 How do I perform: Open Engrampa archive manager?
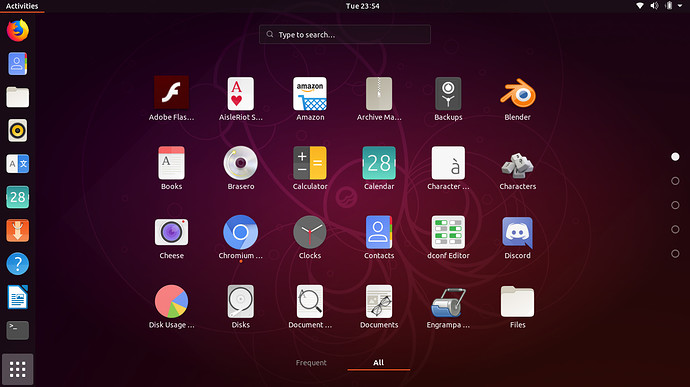pyautogui.click(x=448, y=302)
